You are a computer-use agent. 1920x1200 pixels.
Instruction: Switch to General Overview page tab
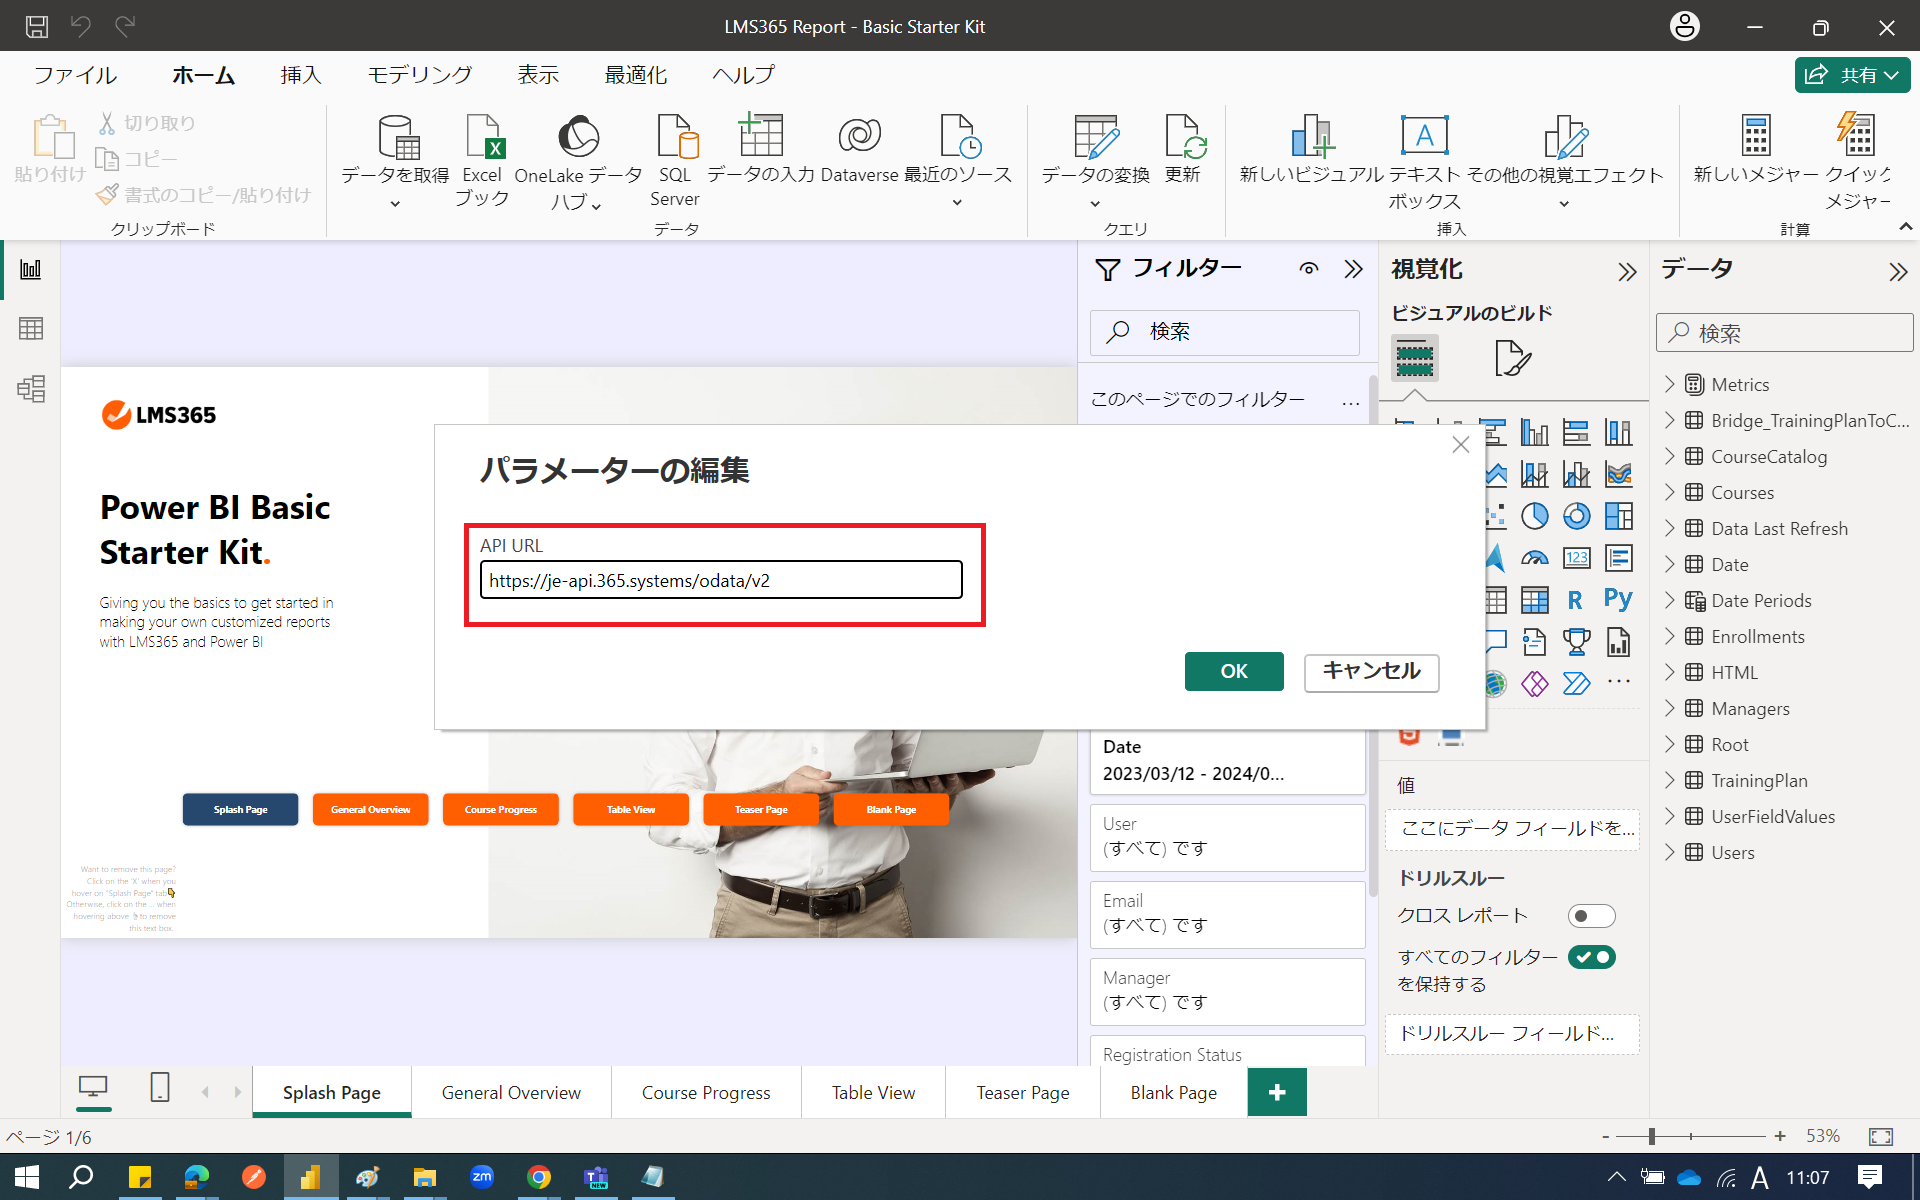coord(511,1093)
